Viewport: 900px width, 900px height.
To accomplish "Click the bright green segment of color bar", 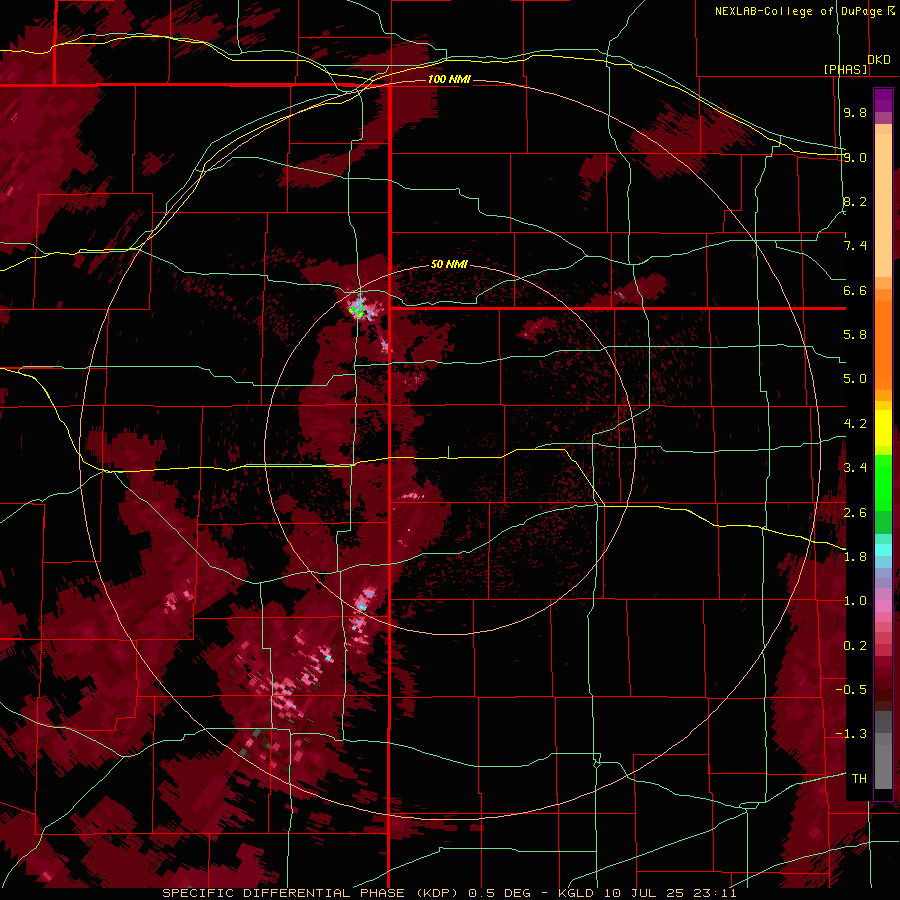I will click(883, 484).
